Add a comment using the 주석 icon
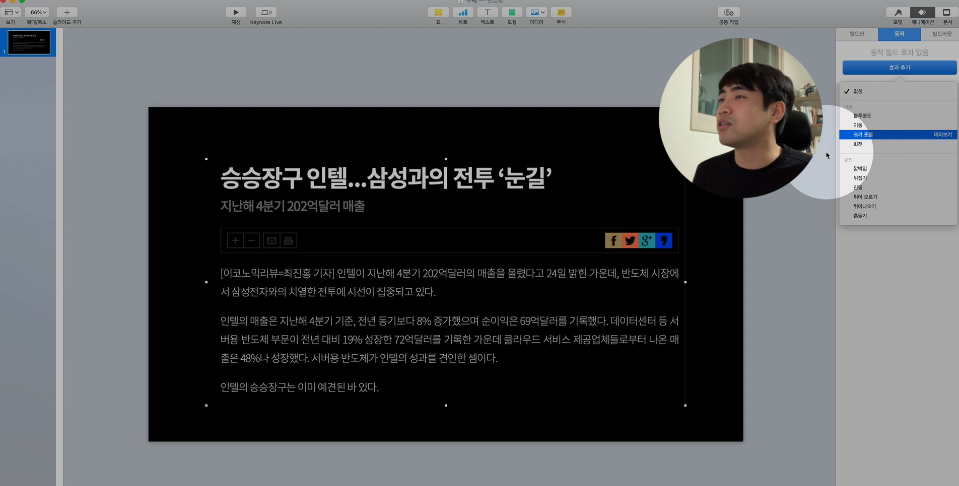The width and height of the screenshot is (959, 486). (561, 12)
